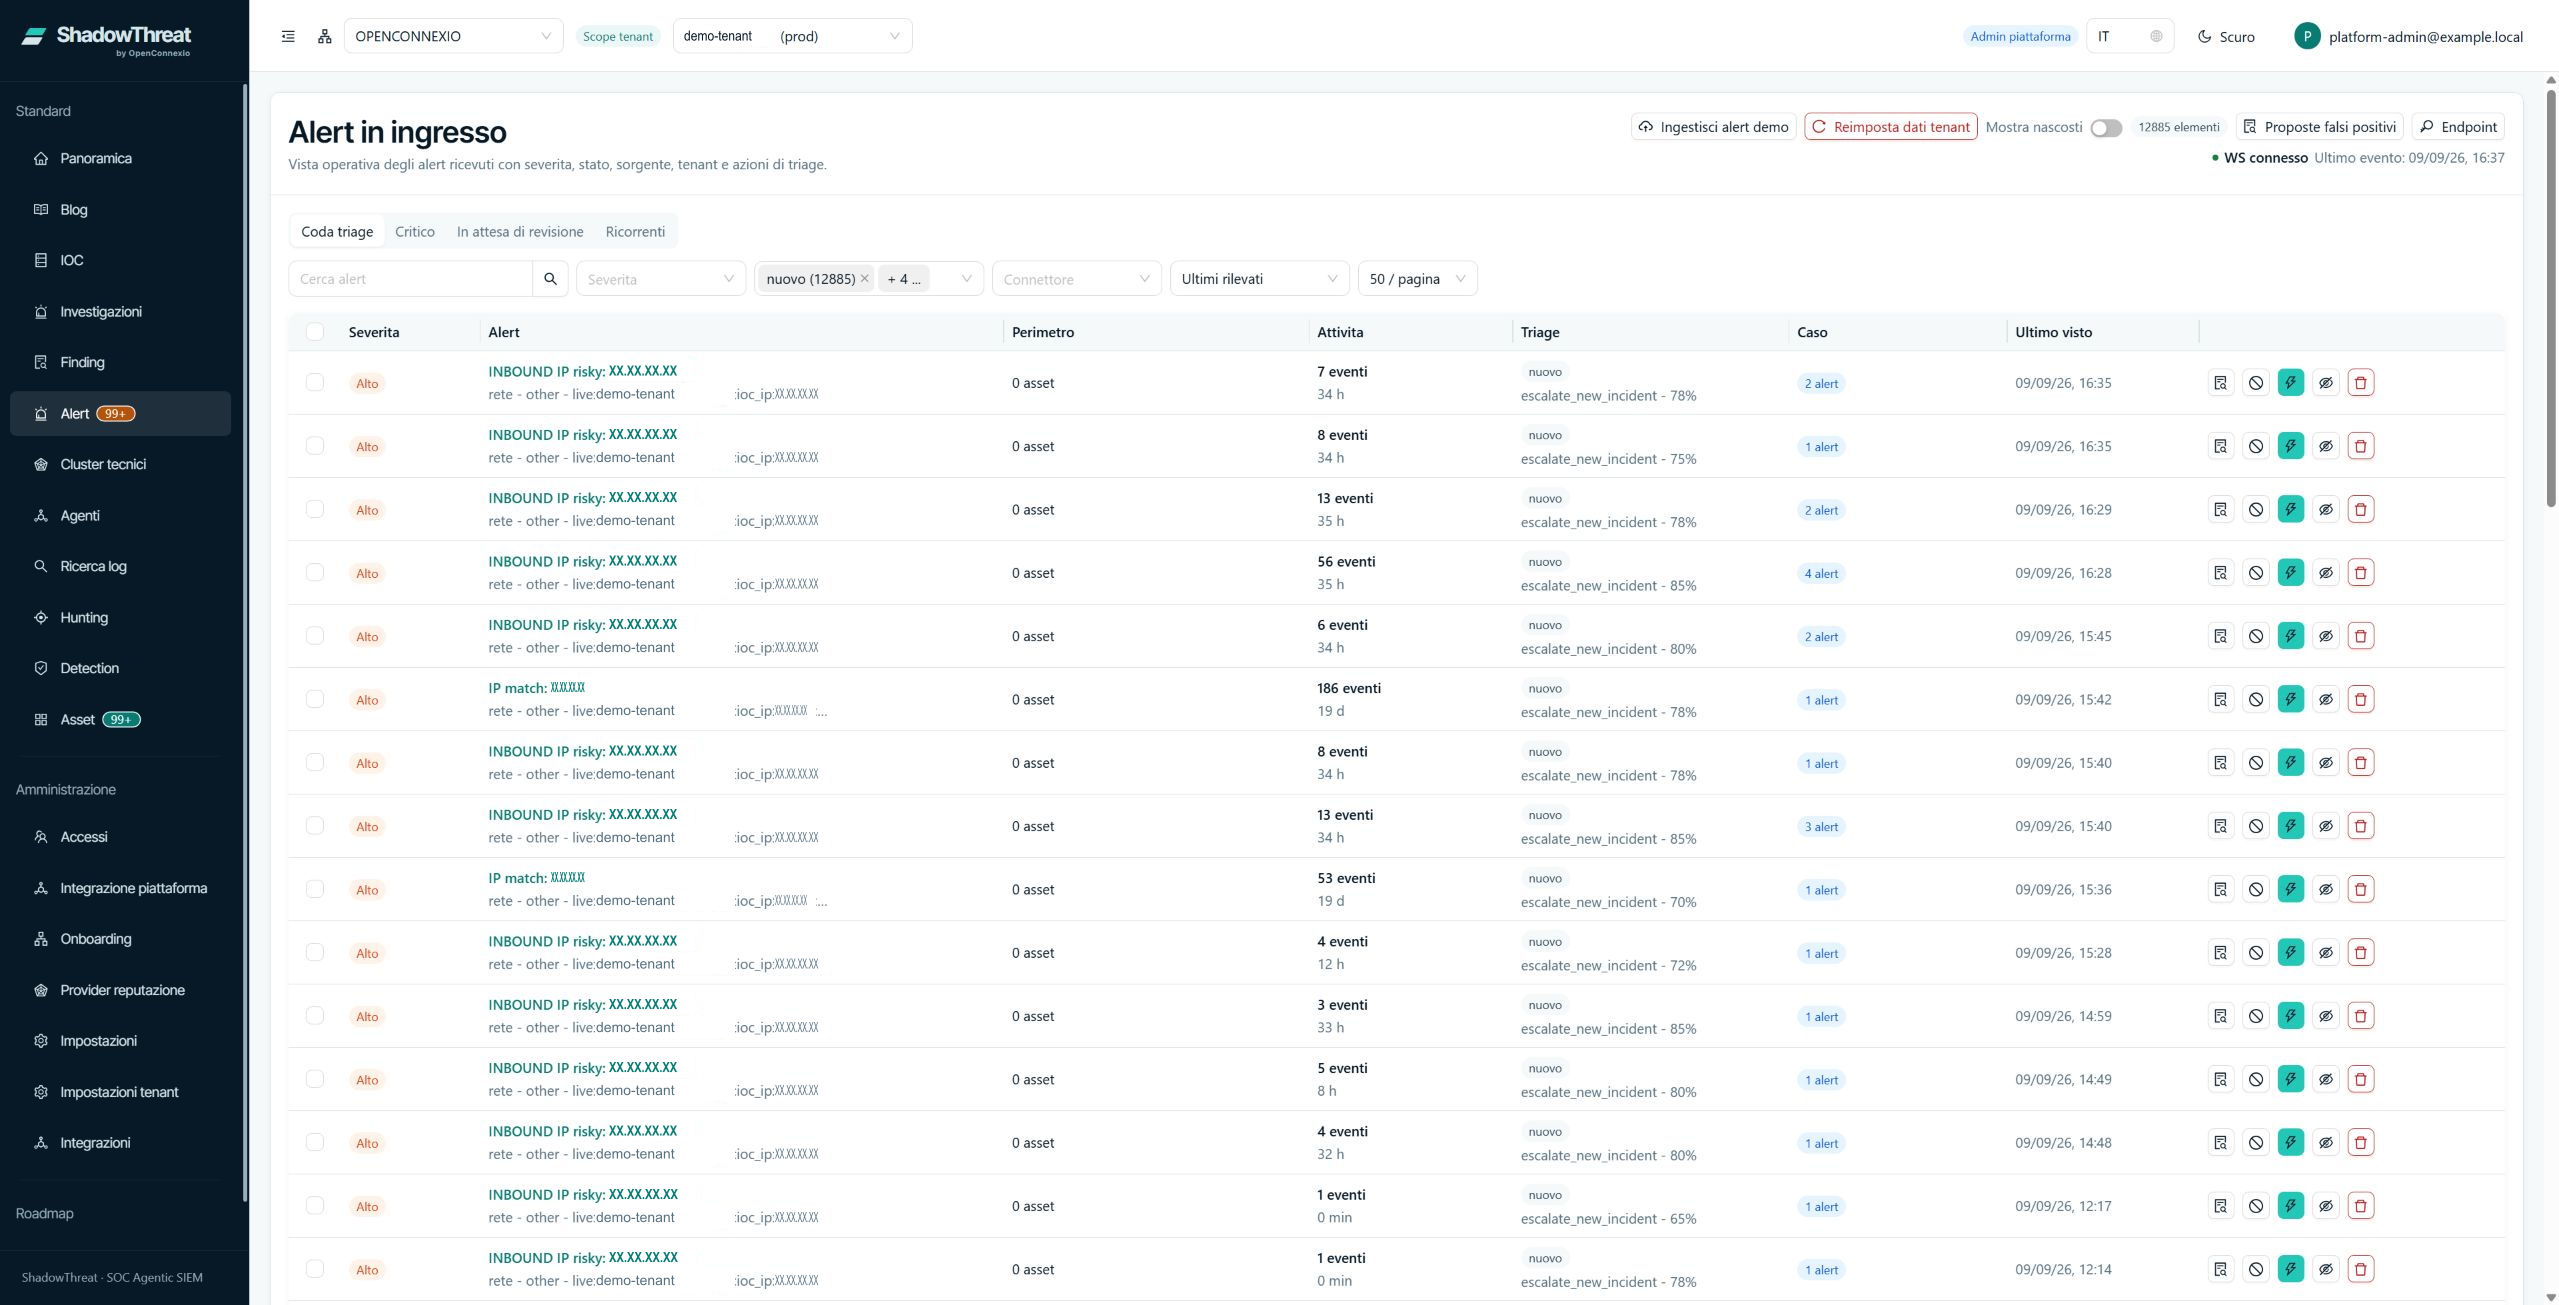Click the delete trash icon for 16:28 row
2559x1305 pixels.
[x=2360, y=573]
